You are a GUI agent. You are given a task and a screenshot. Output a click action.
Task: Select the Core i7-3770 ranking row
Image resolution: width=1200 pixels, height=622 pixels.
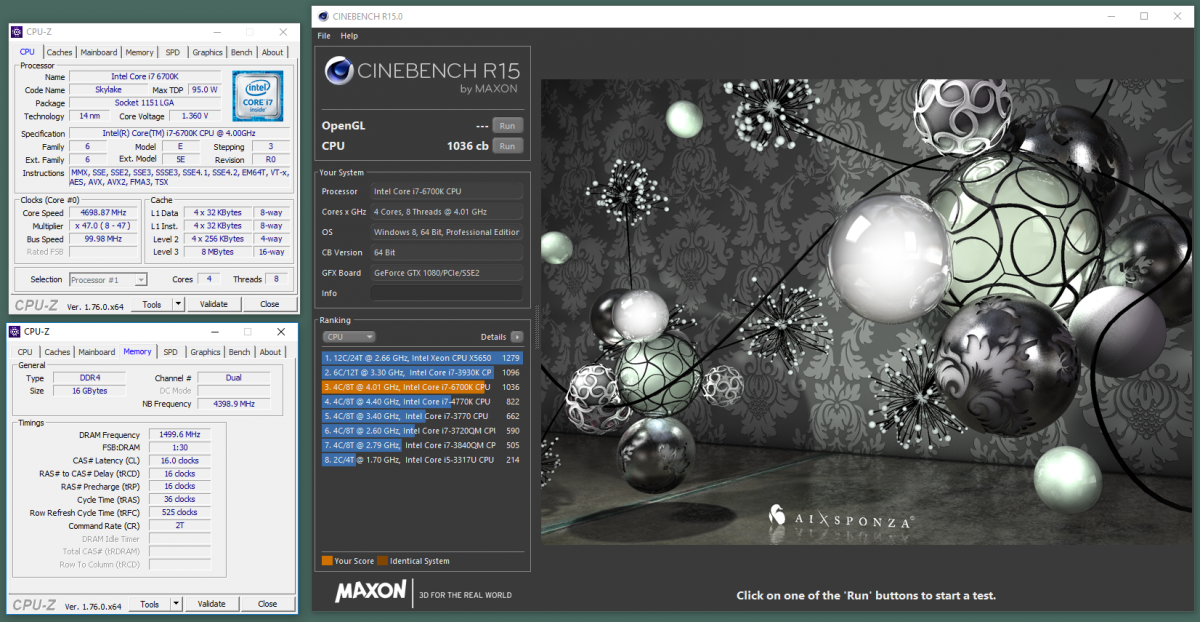tap(422, 416)
